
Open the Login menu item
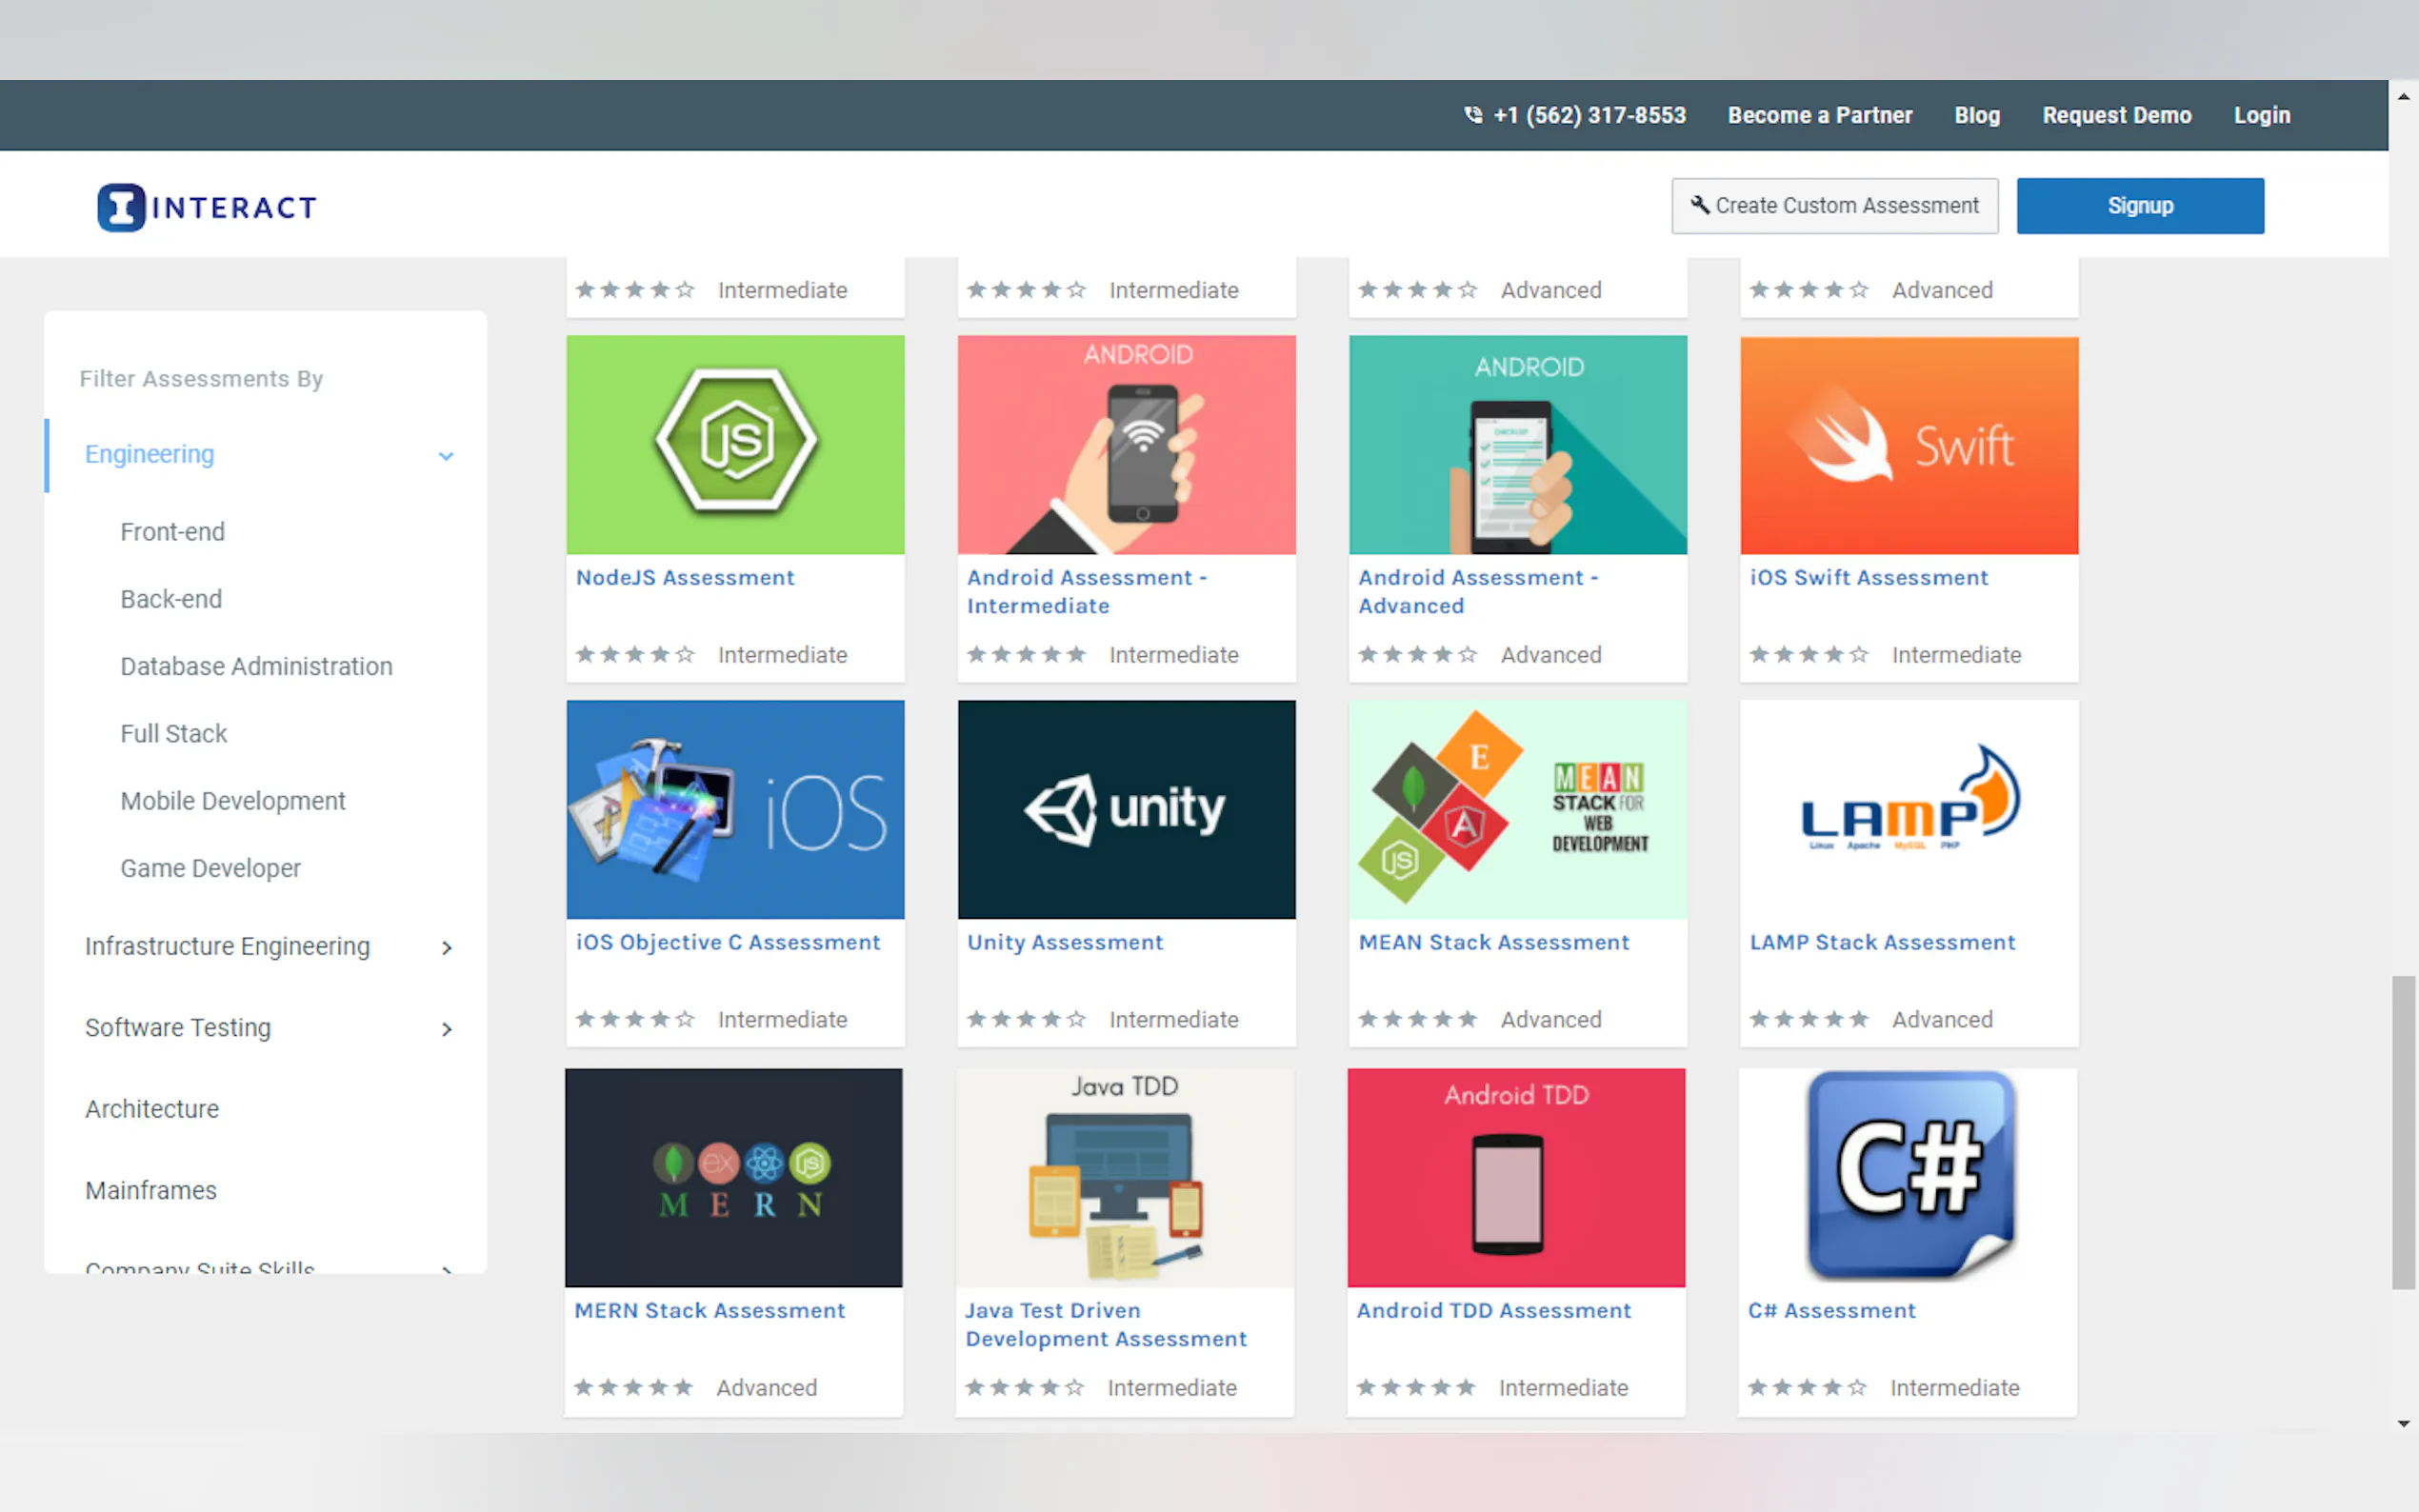tap(2261, 115)
